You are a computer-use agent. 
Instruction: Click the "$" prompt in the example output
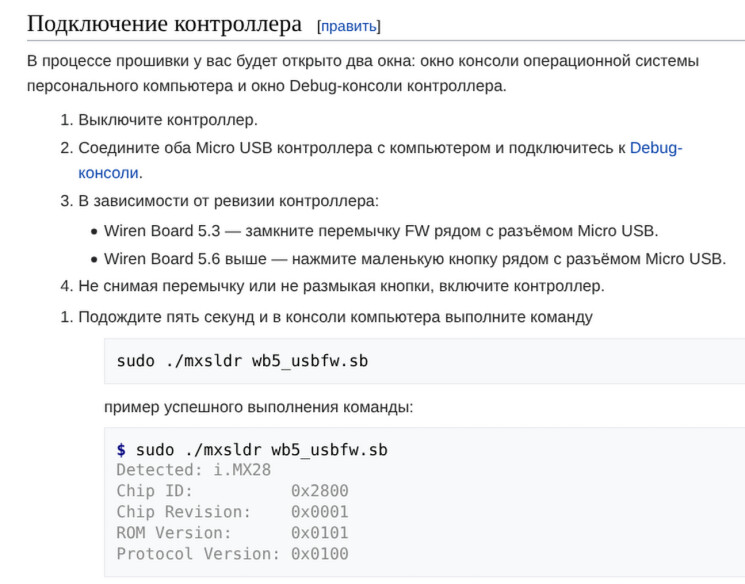[x=121, y=450]
